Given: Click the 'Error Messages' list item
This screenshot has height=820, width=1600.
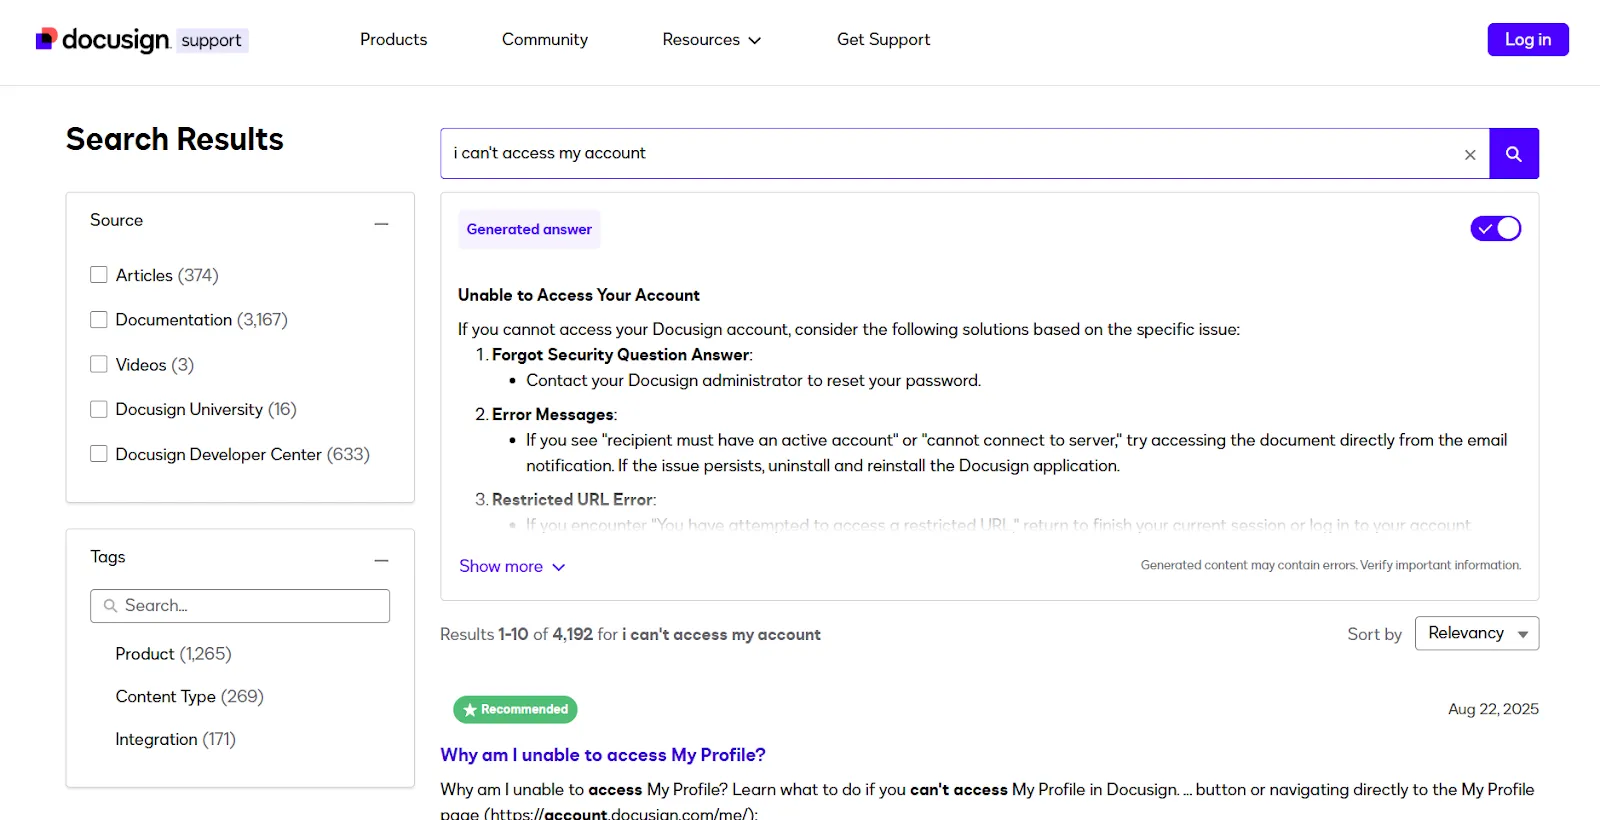Looking at the screenshot, I should pos(554,414).
